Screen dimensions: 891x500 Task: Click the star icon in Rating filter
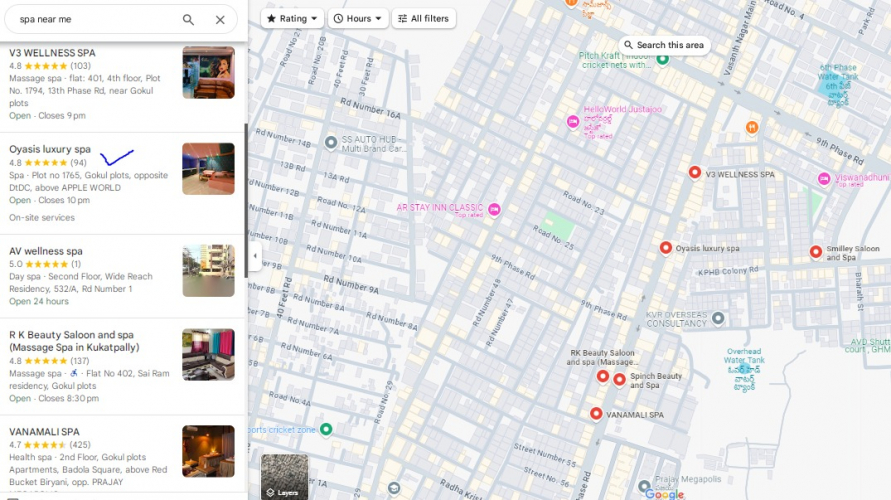click(271, 18)
